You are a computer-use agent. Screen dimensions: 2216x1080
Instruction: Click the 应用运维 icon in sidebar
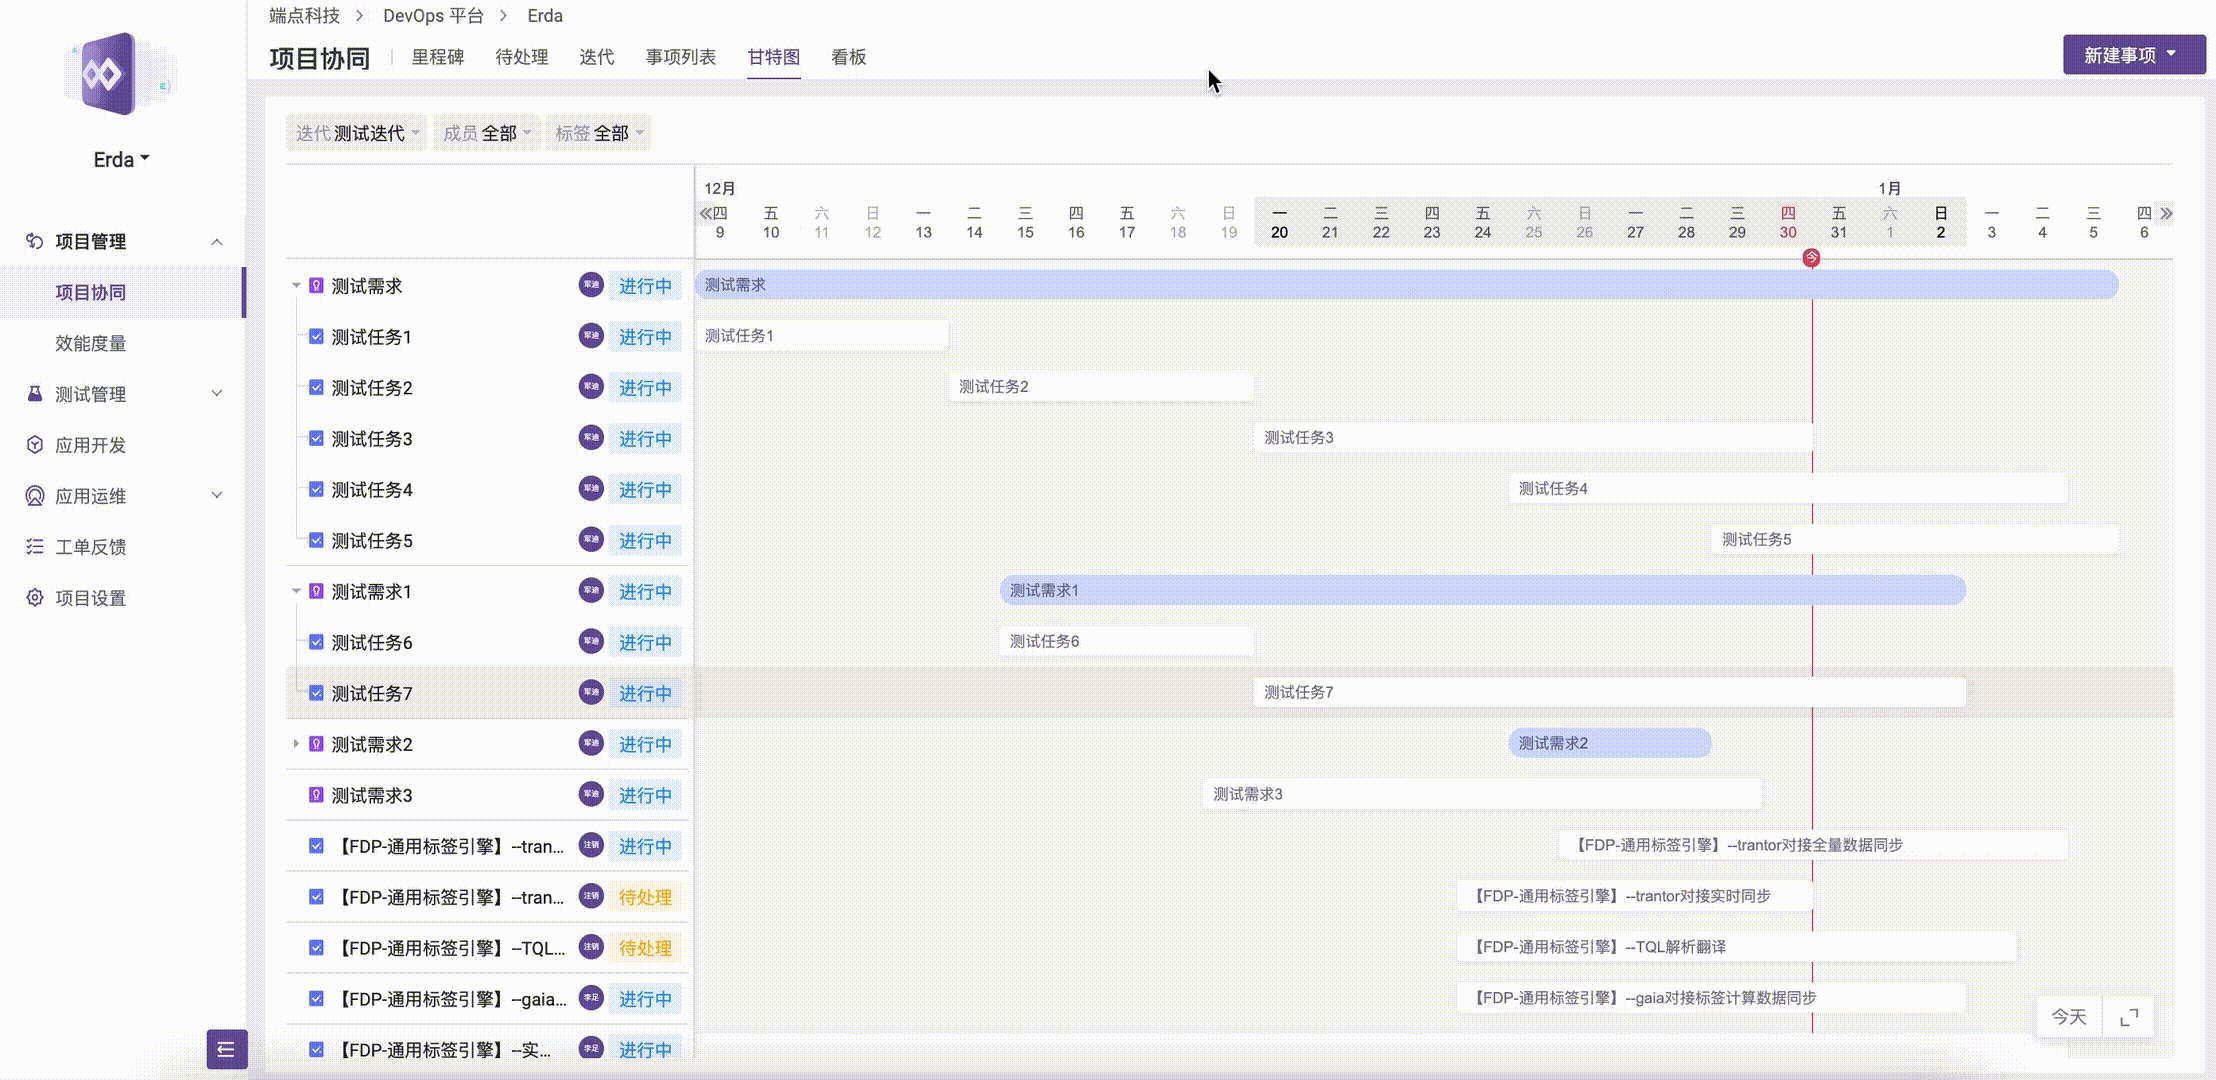(33, 496)
